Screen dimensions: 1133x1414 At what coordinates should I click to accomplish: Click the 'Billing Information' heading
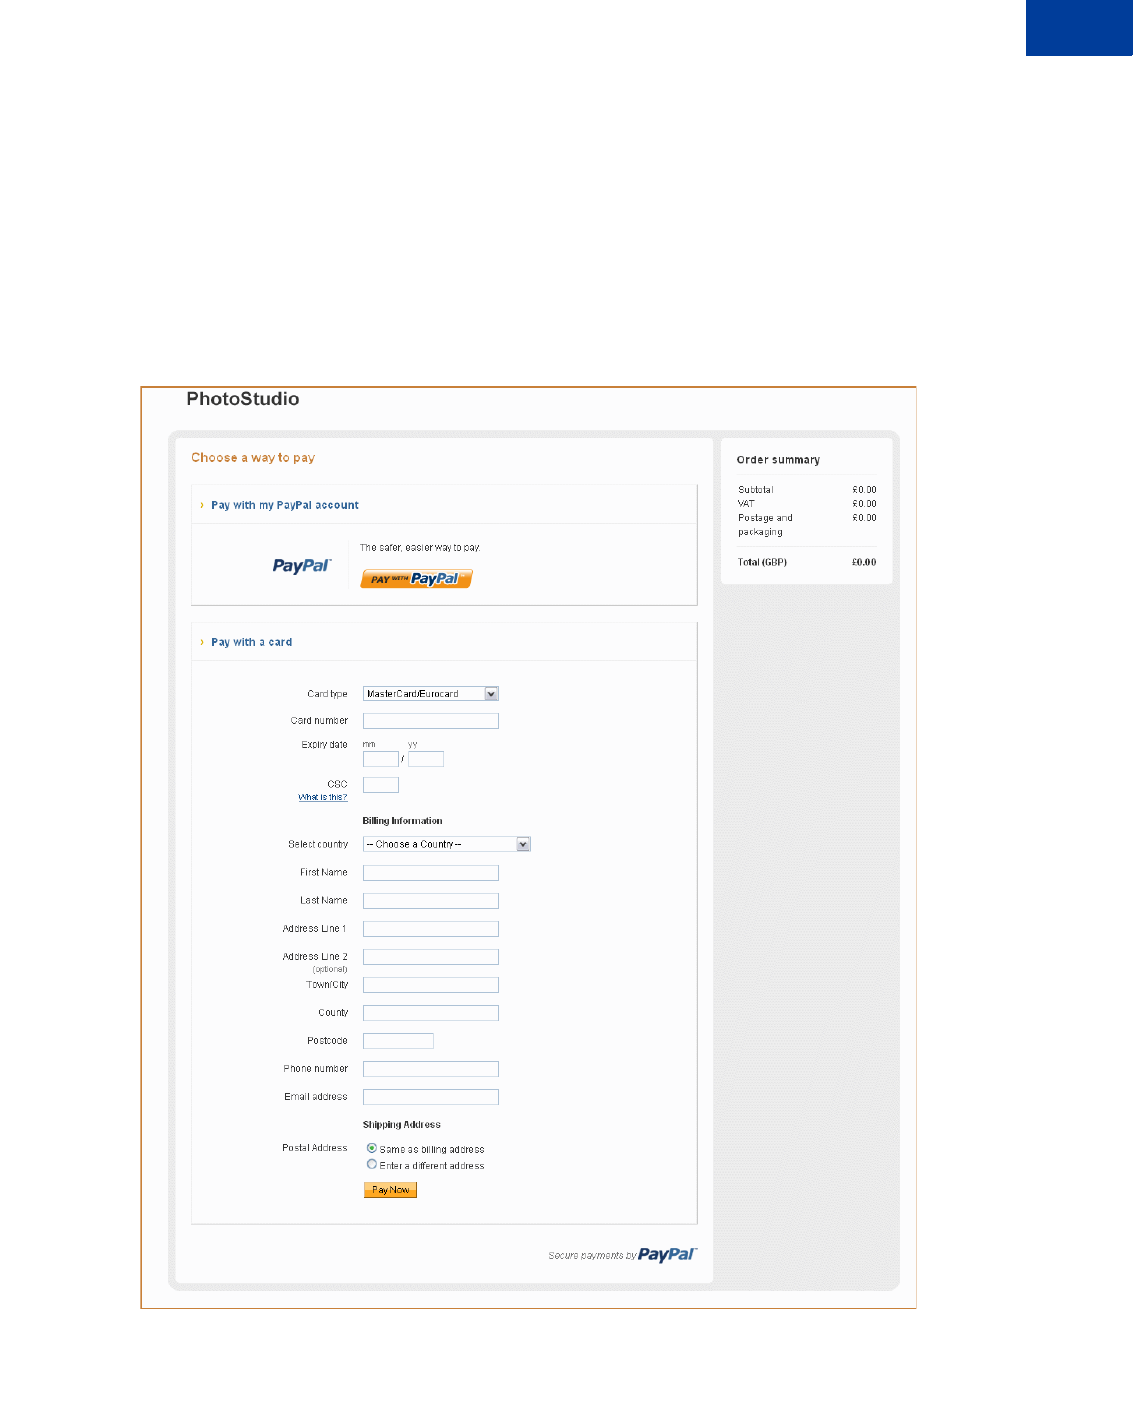click(x=402, y=821)
